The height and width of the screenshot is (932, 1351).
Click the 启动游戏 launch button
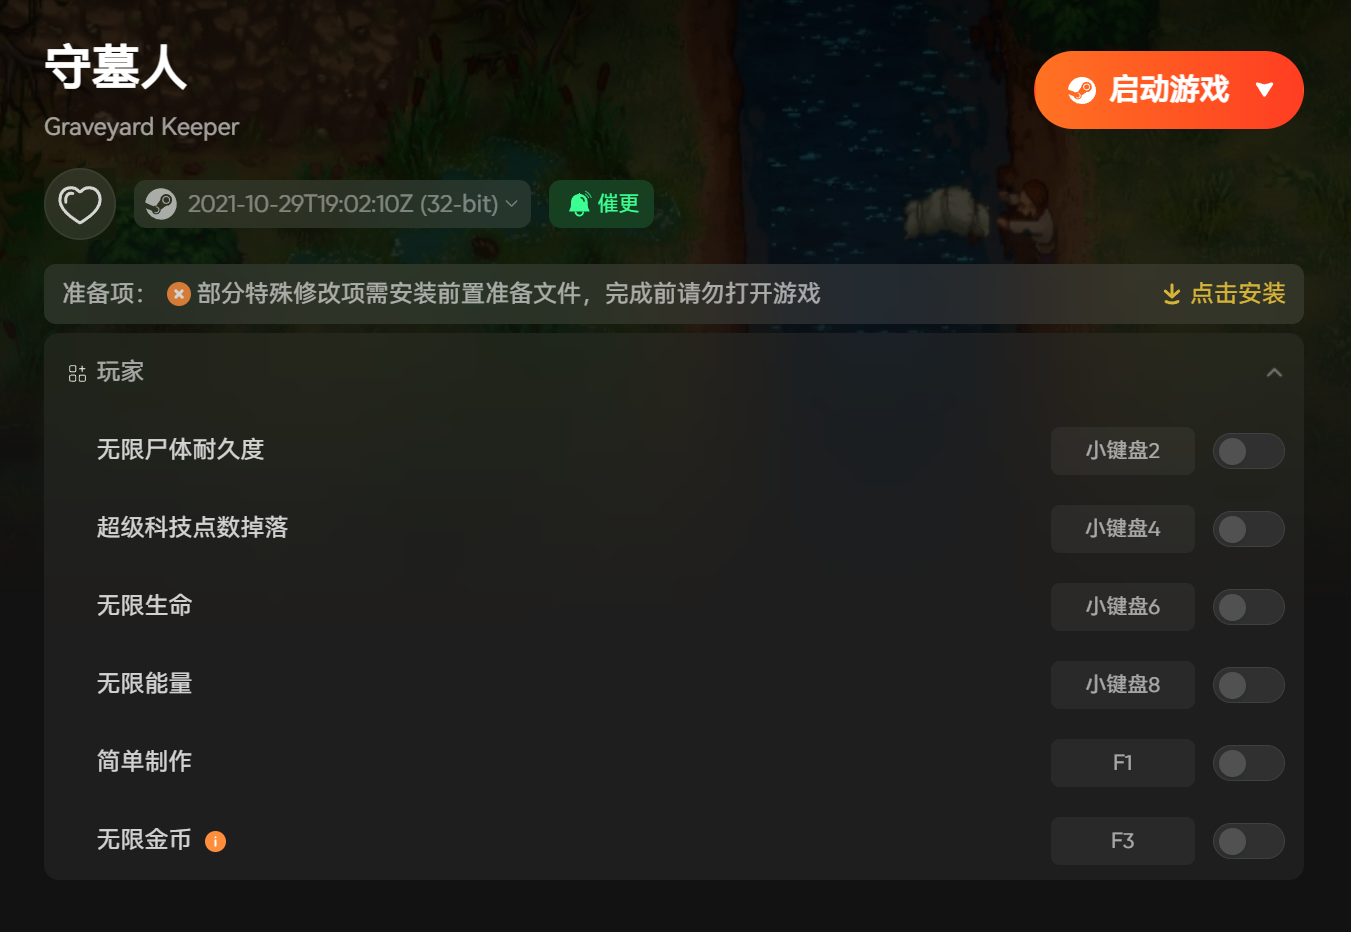pyautogui.click(x=1169, y=90)
